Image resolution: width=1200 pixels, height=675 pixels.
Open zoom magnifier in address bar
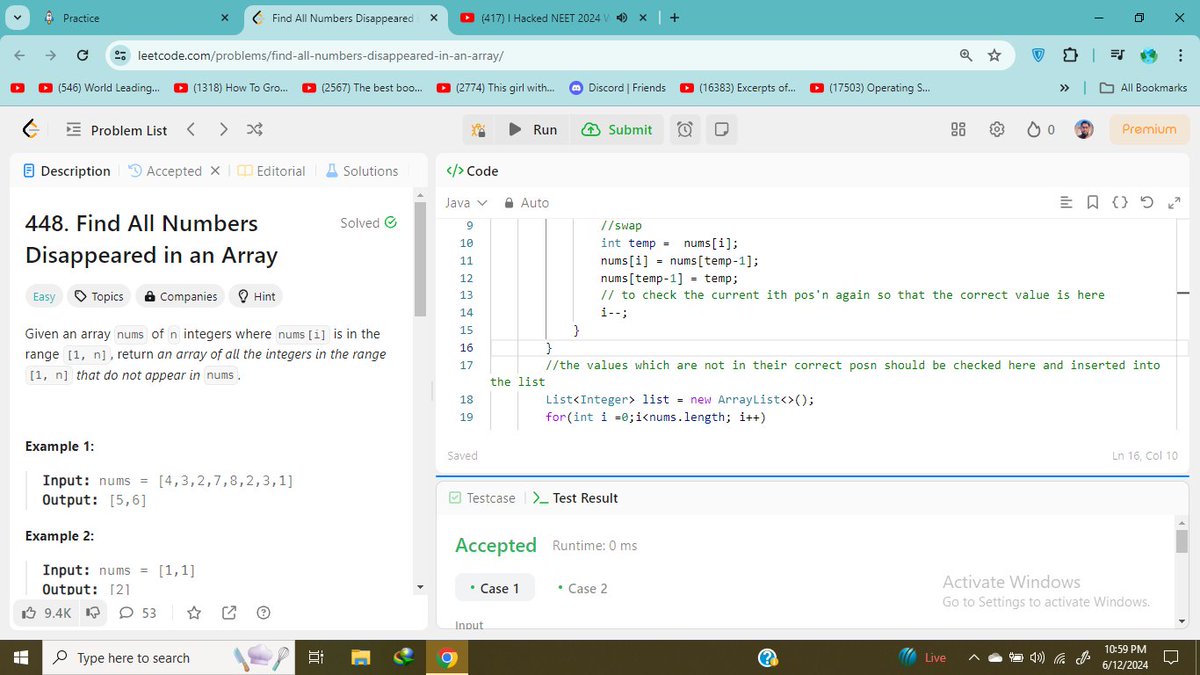pos(966,55)
